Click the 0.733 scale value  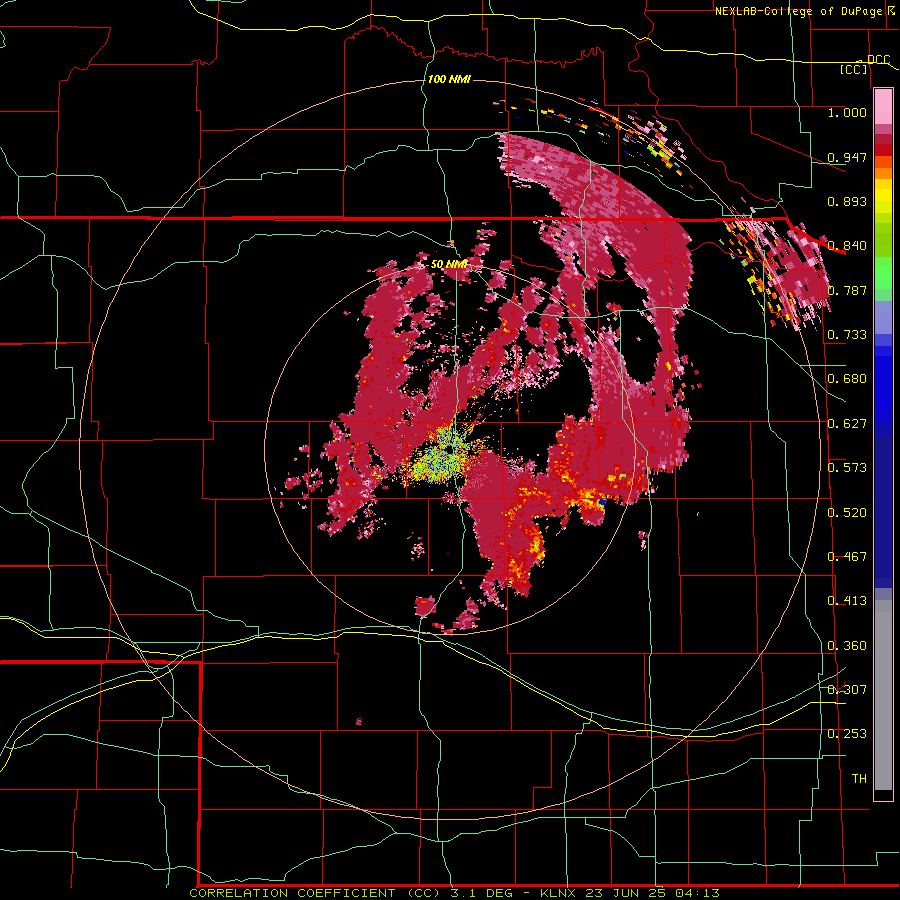pos(847,334)
